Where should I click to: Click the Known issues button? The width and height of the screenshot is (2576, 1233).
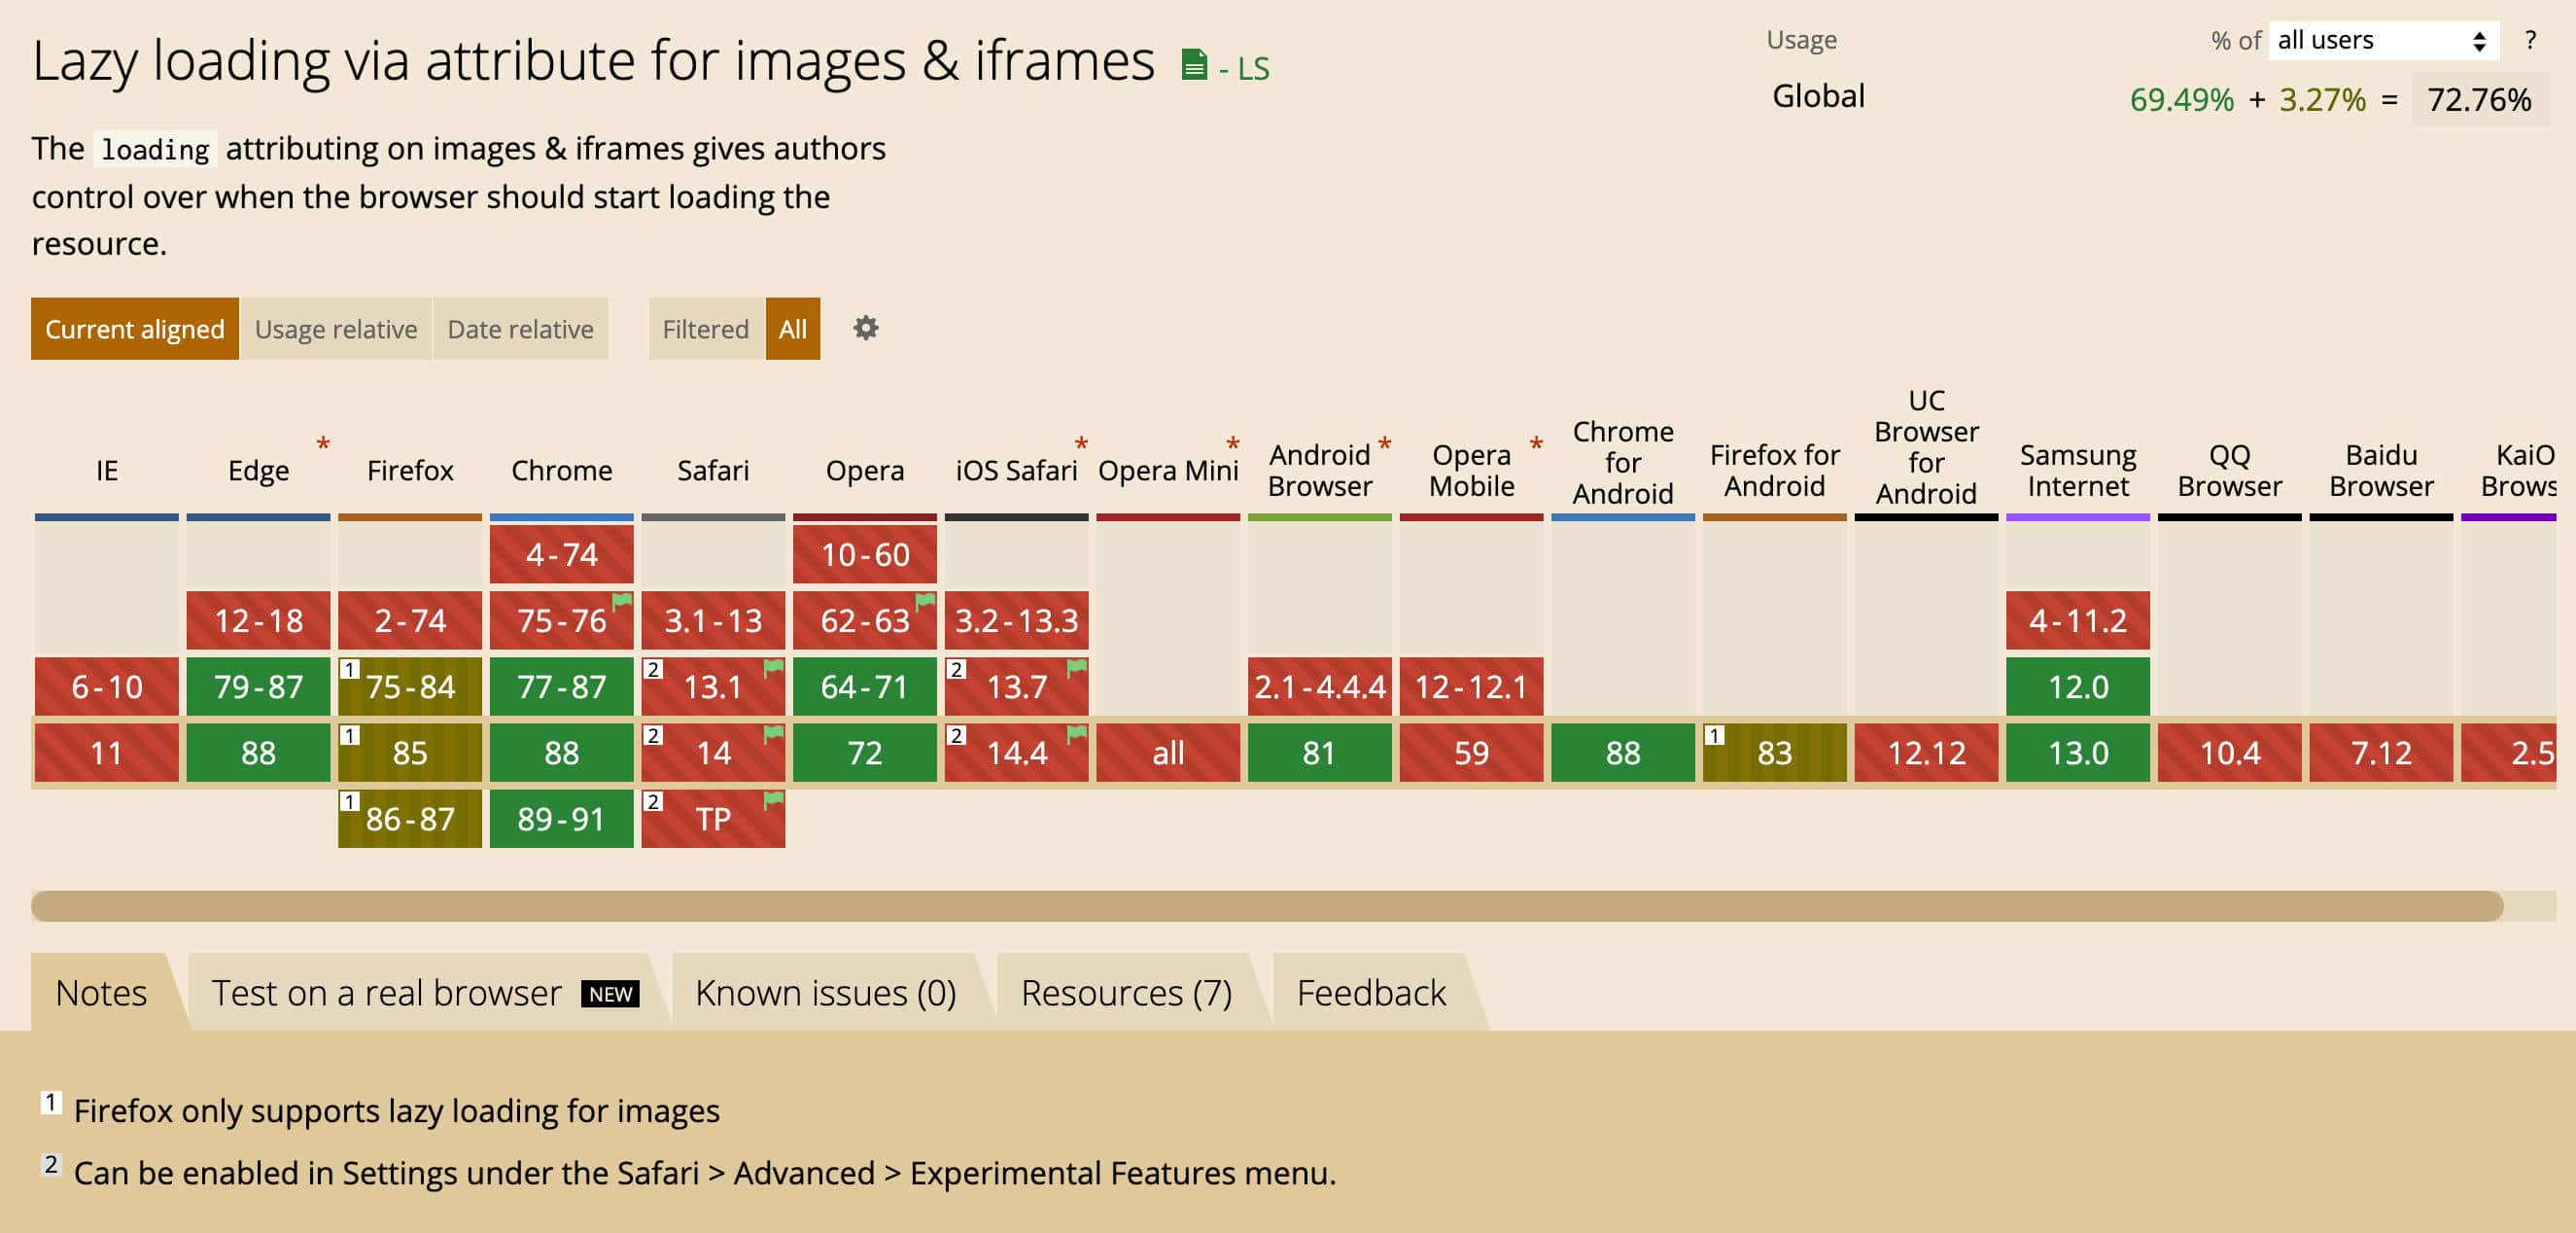pos(826,991)
